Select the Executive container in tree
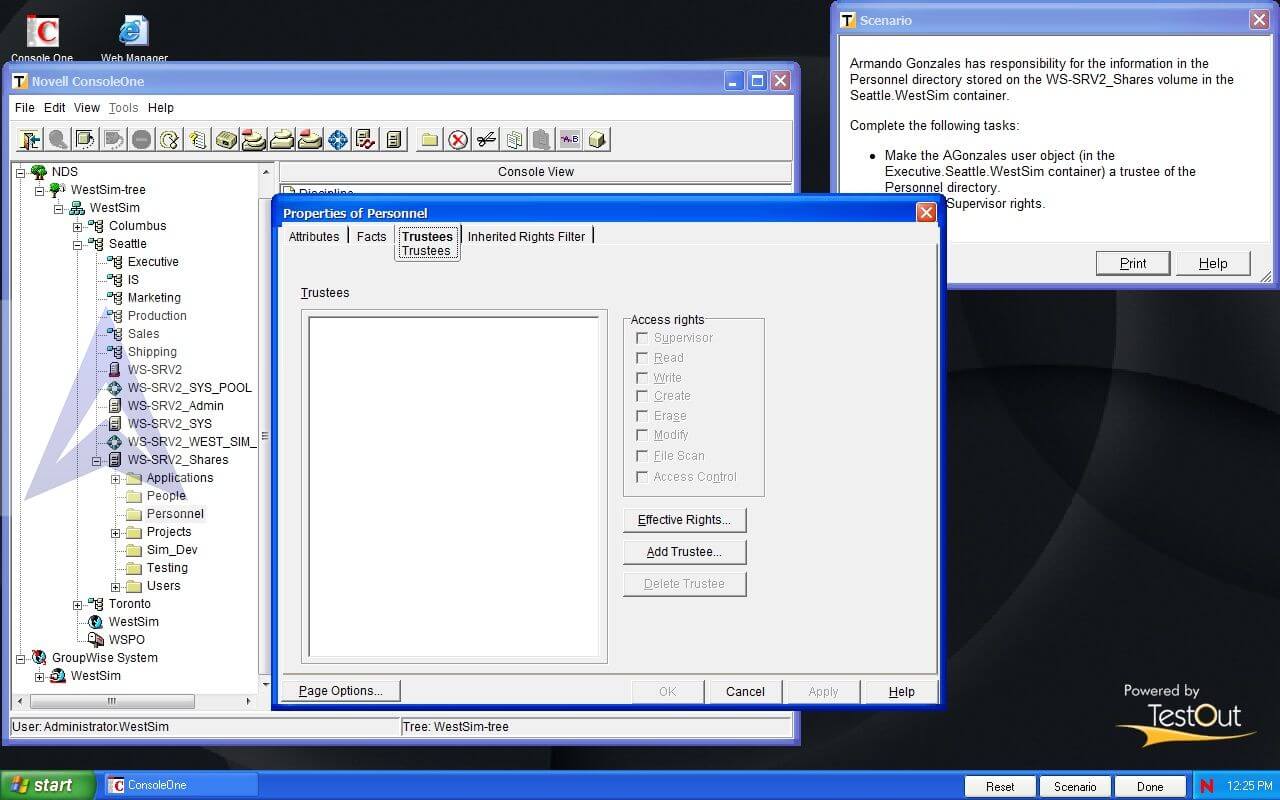Screen dimensions: 1280x800 (153, 262)
